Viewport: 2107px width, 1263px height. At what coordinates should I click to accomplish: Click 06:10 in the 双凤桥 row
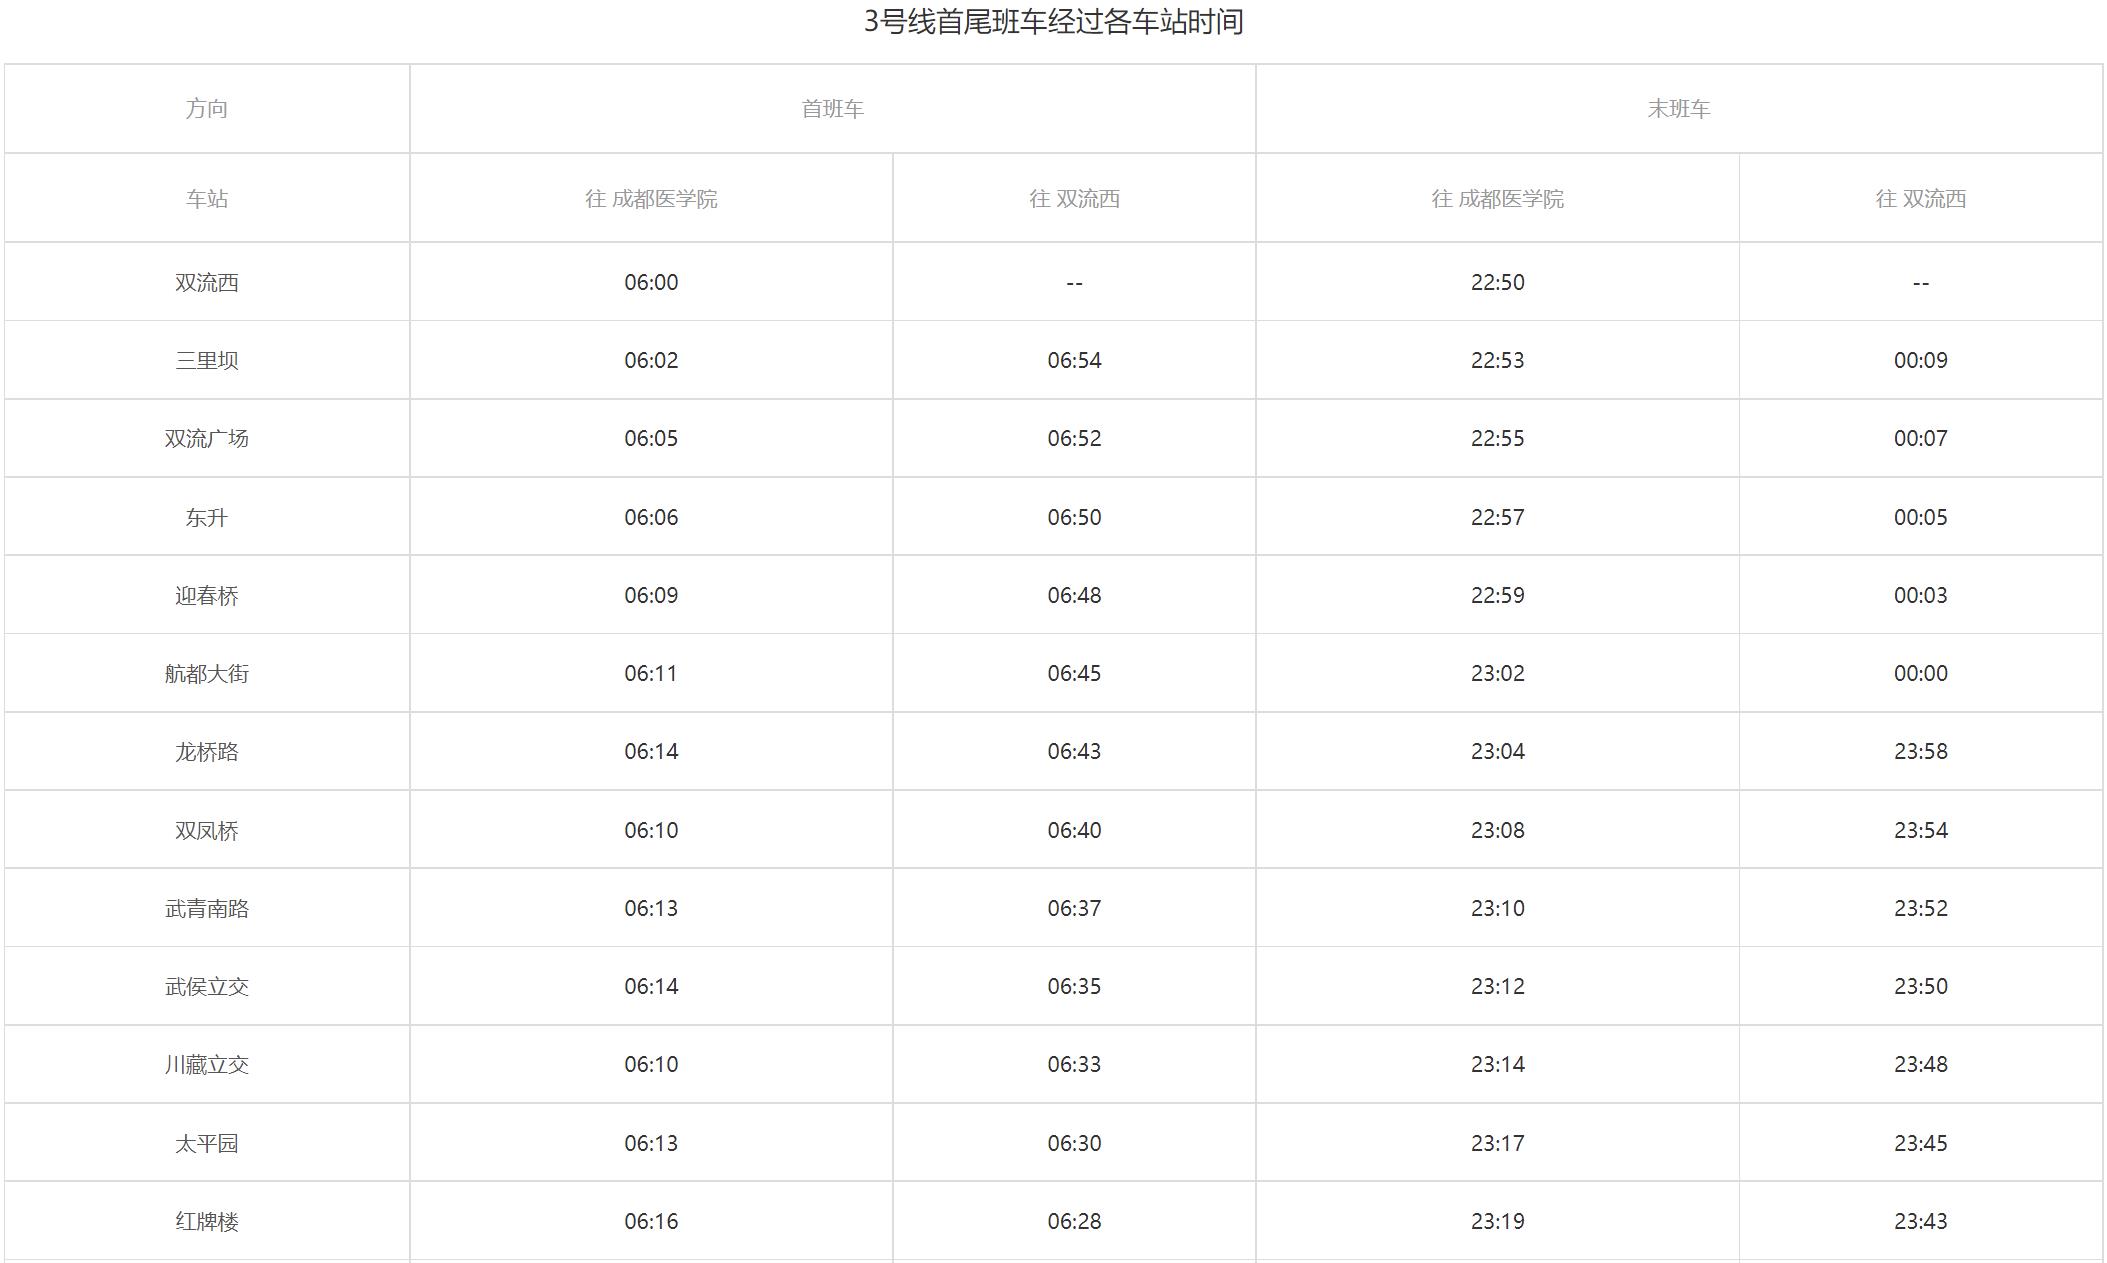651,830
